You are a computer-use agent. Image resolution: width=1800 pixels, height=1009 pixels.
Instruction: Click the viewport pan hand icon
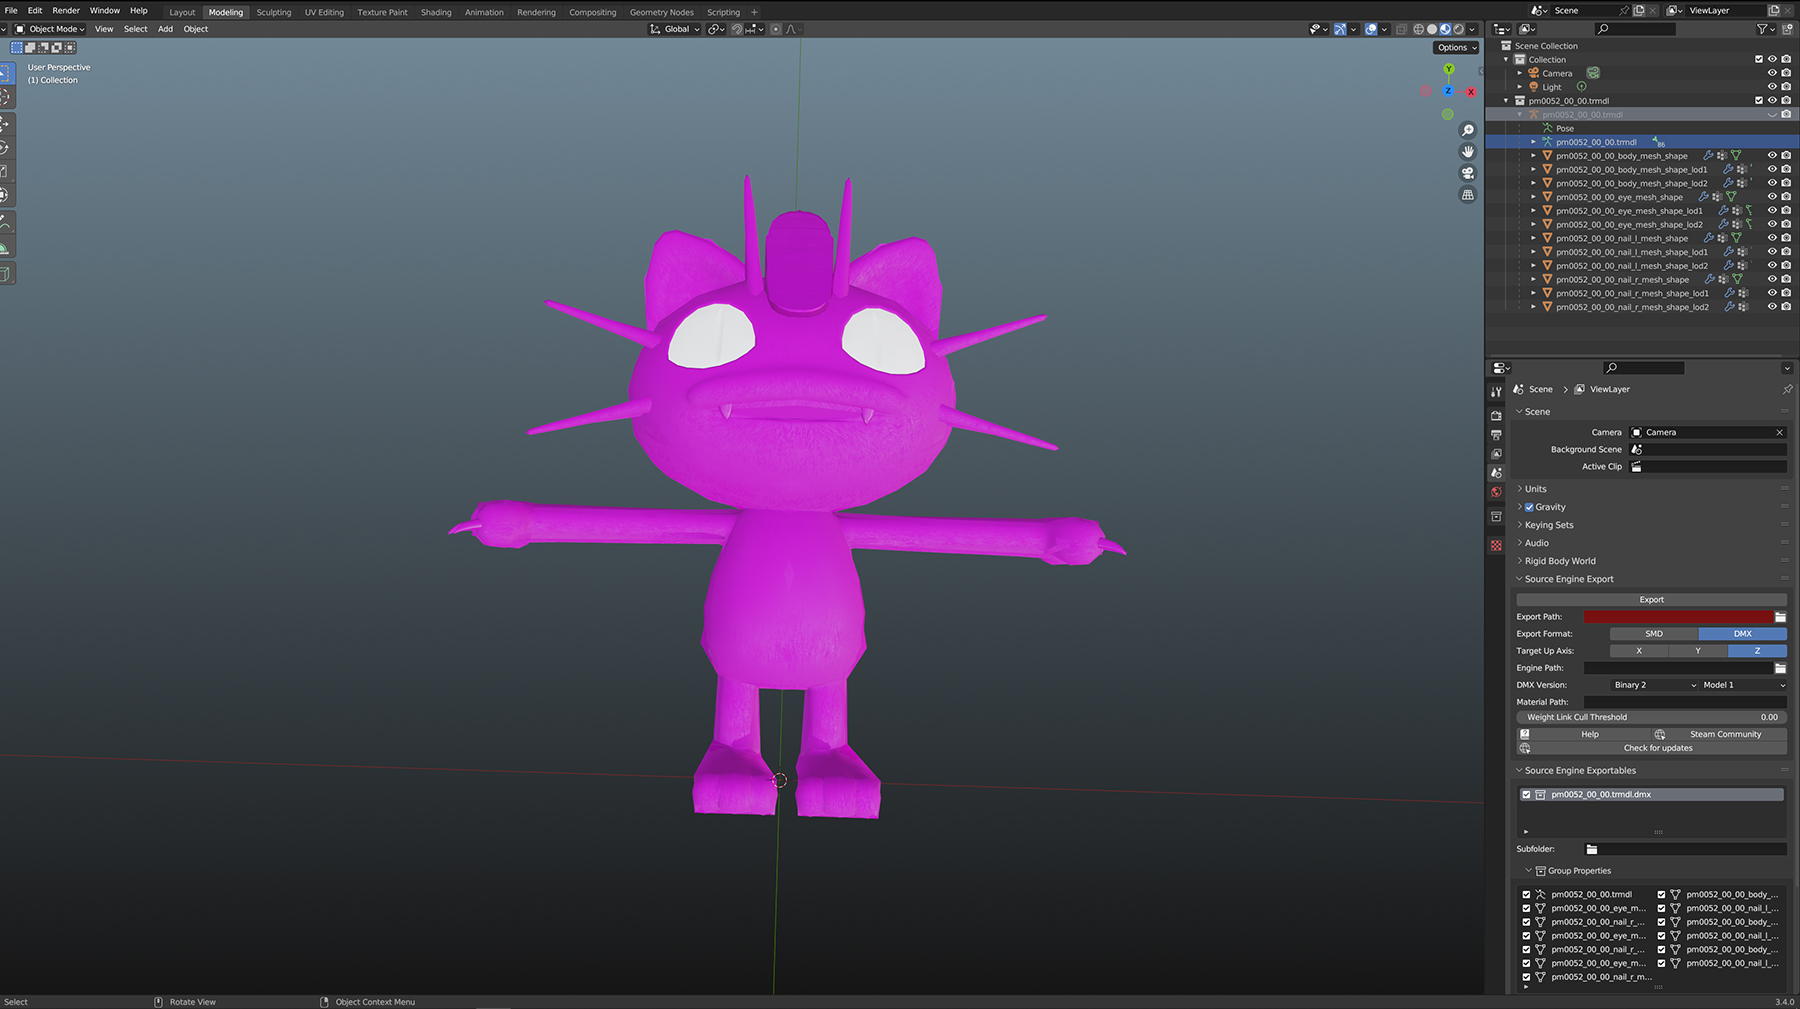[x=1468, y=151]
